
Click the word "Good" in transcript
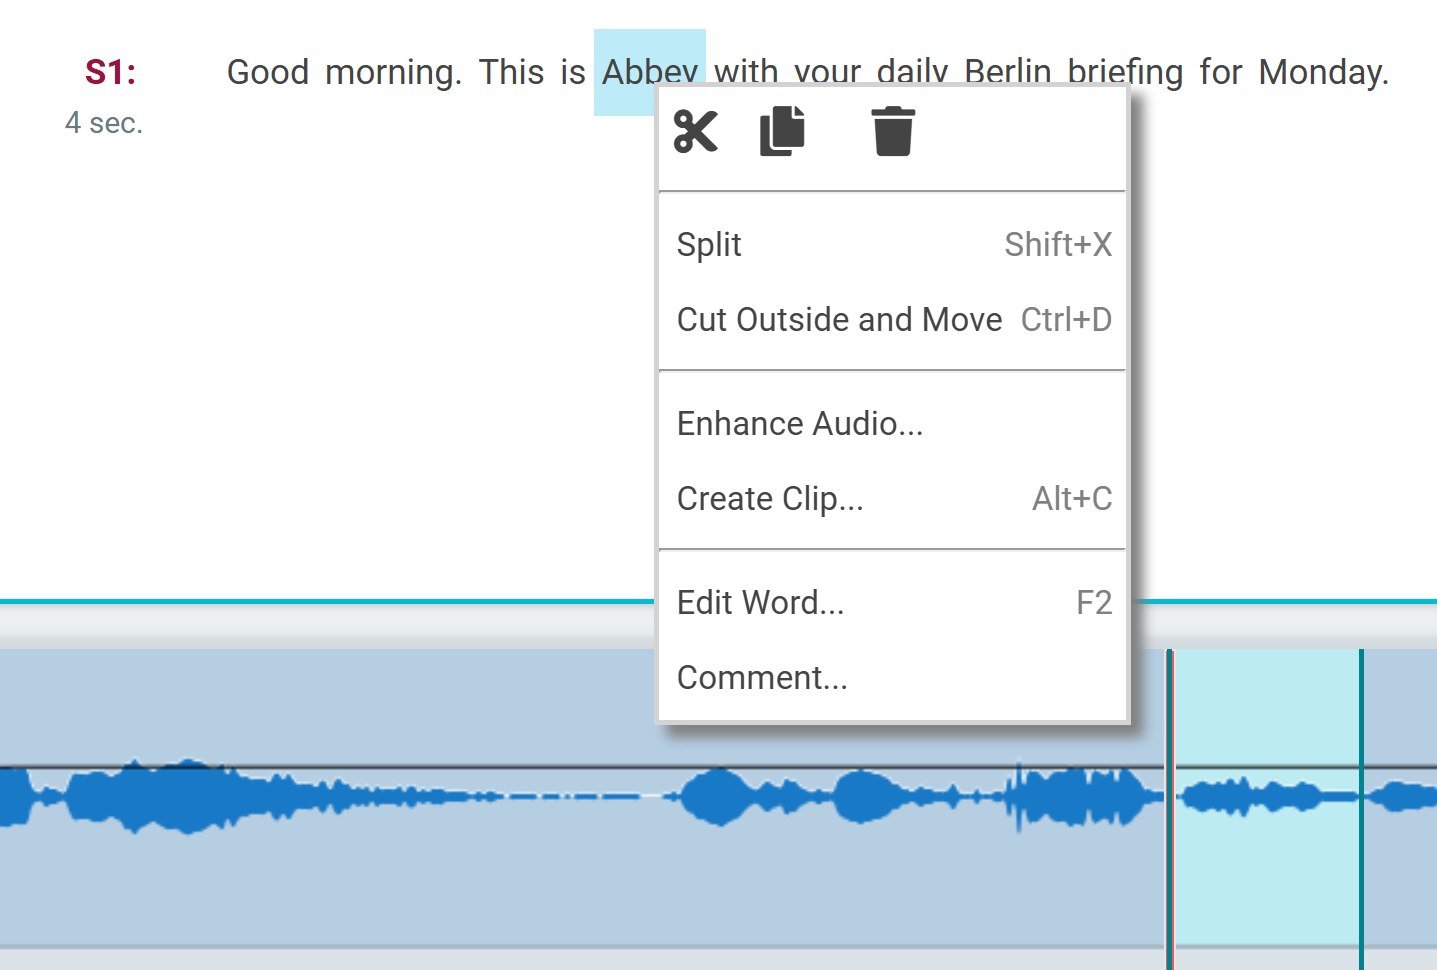[x=268, y=72]
